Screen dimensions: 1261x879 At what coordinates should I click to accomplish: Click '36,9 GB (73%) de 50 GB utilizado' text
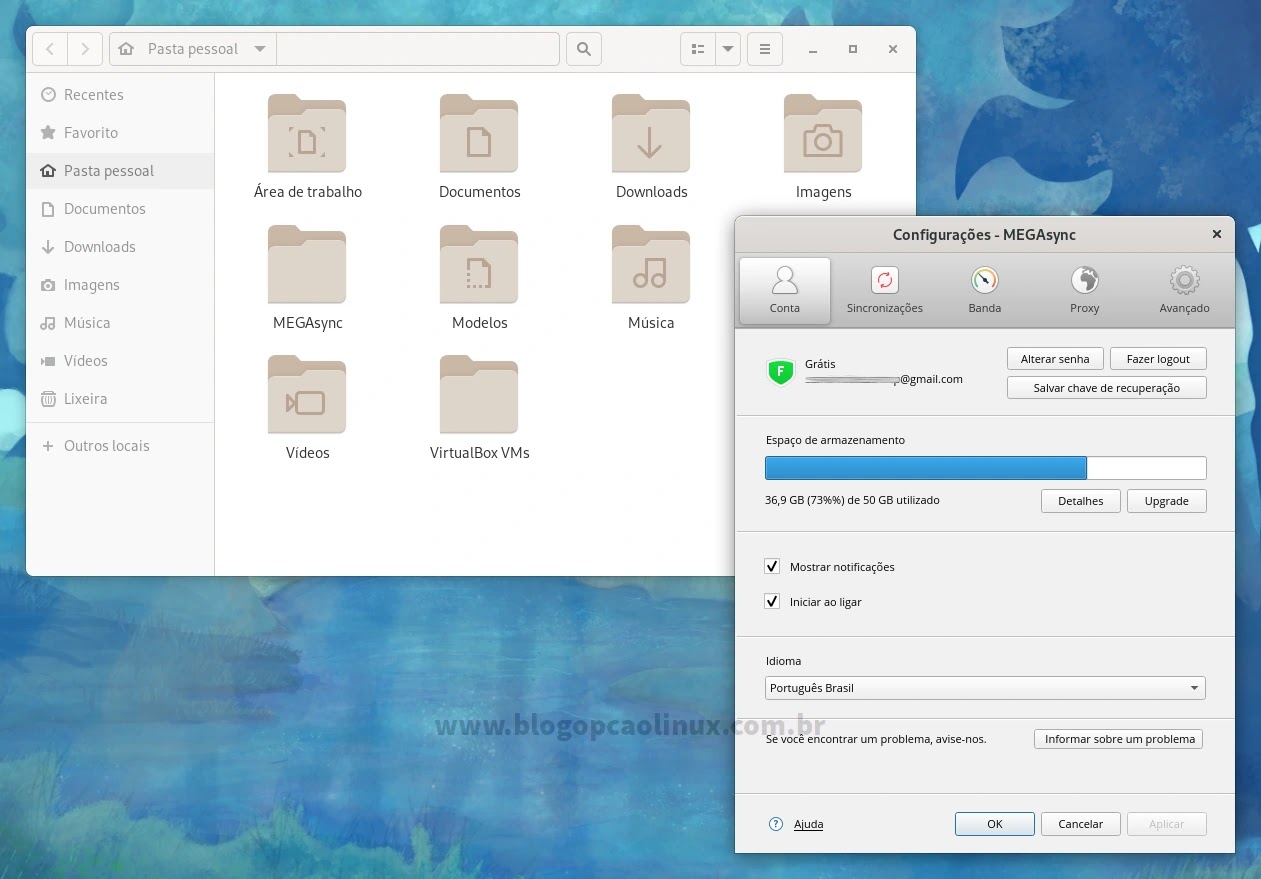click(x=852, y=500)
